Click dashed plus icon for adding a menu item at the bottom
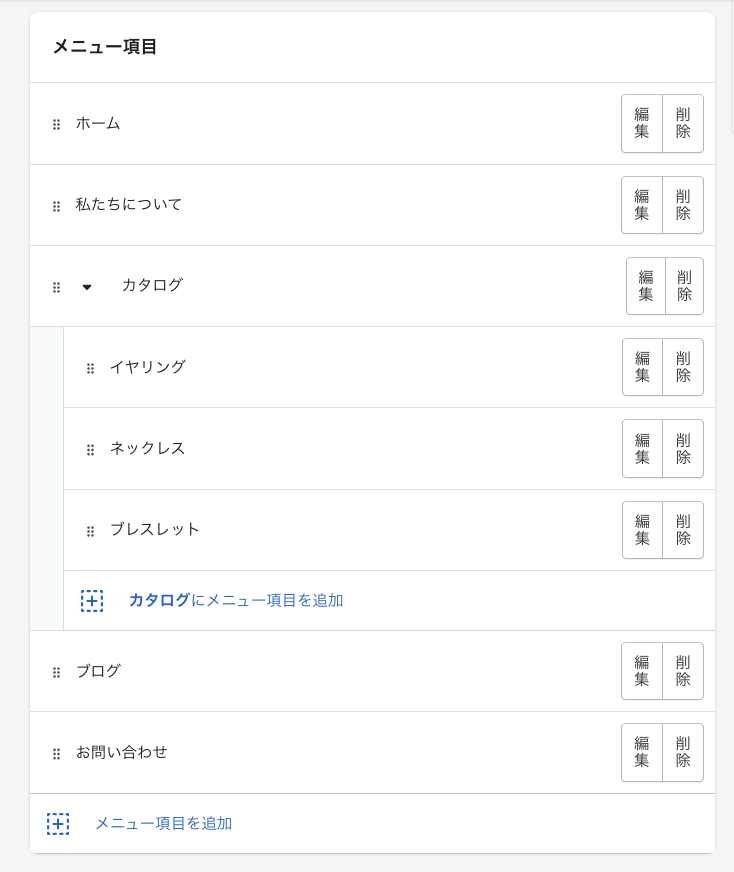This screenshot has height=872, width=734. [58, 824]
